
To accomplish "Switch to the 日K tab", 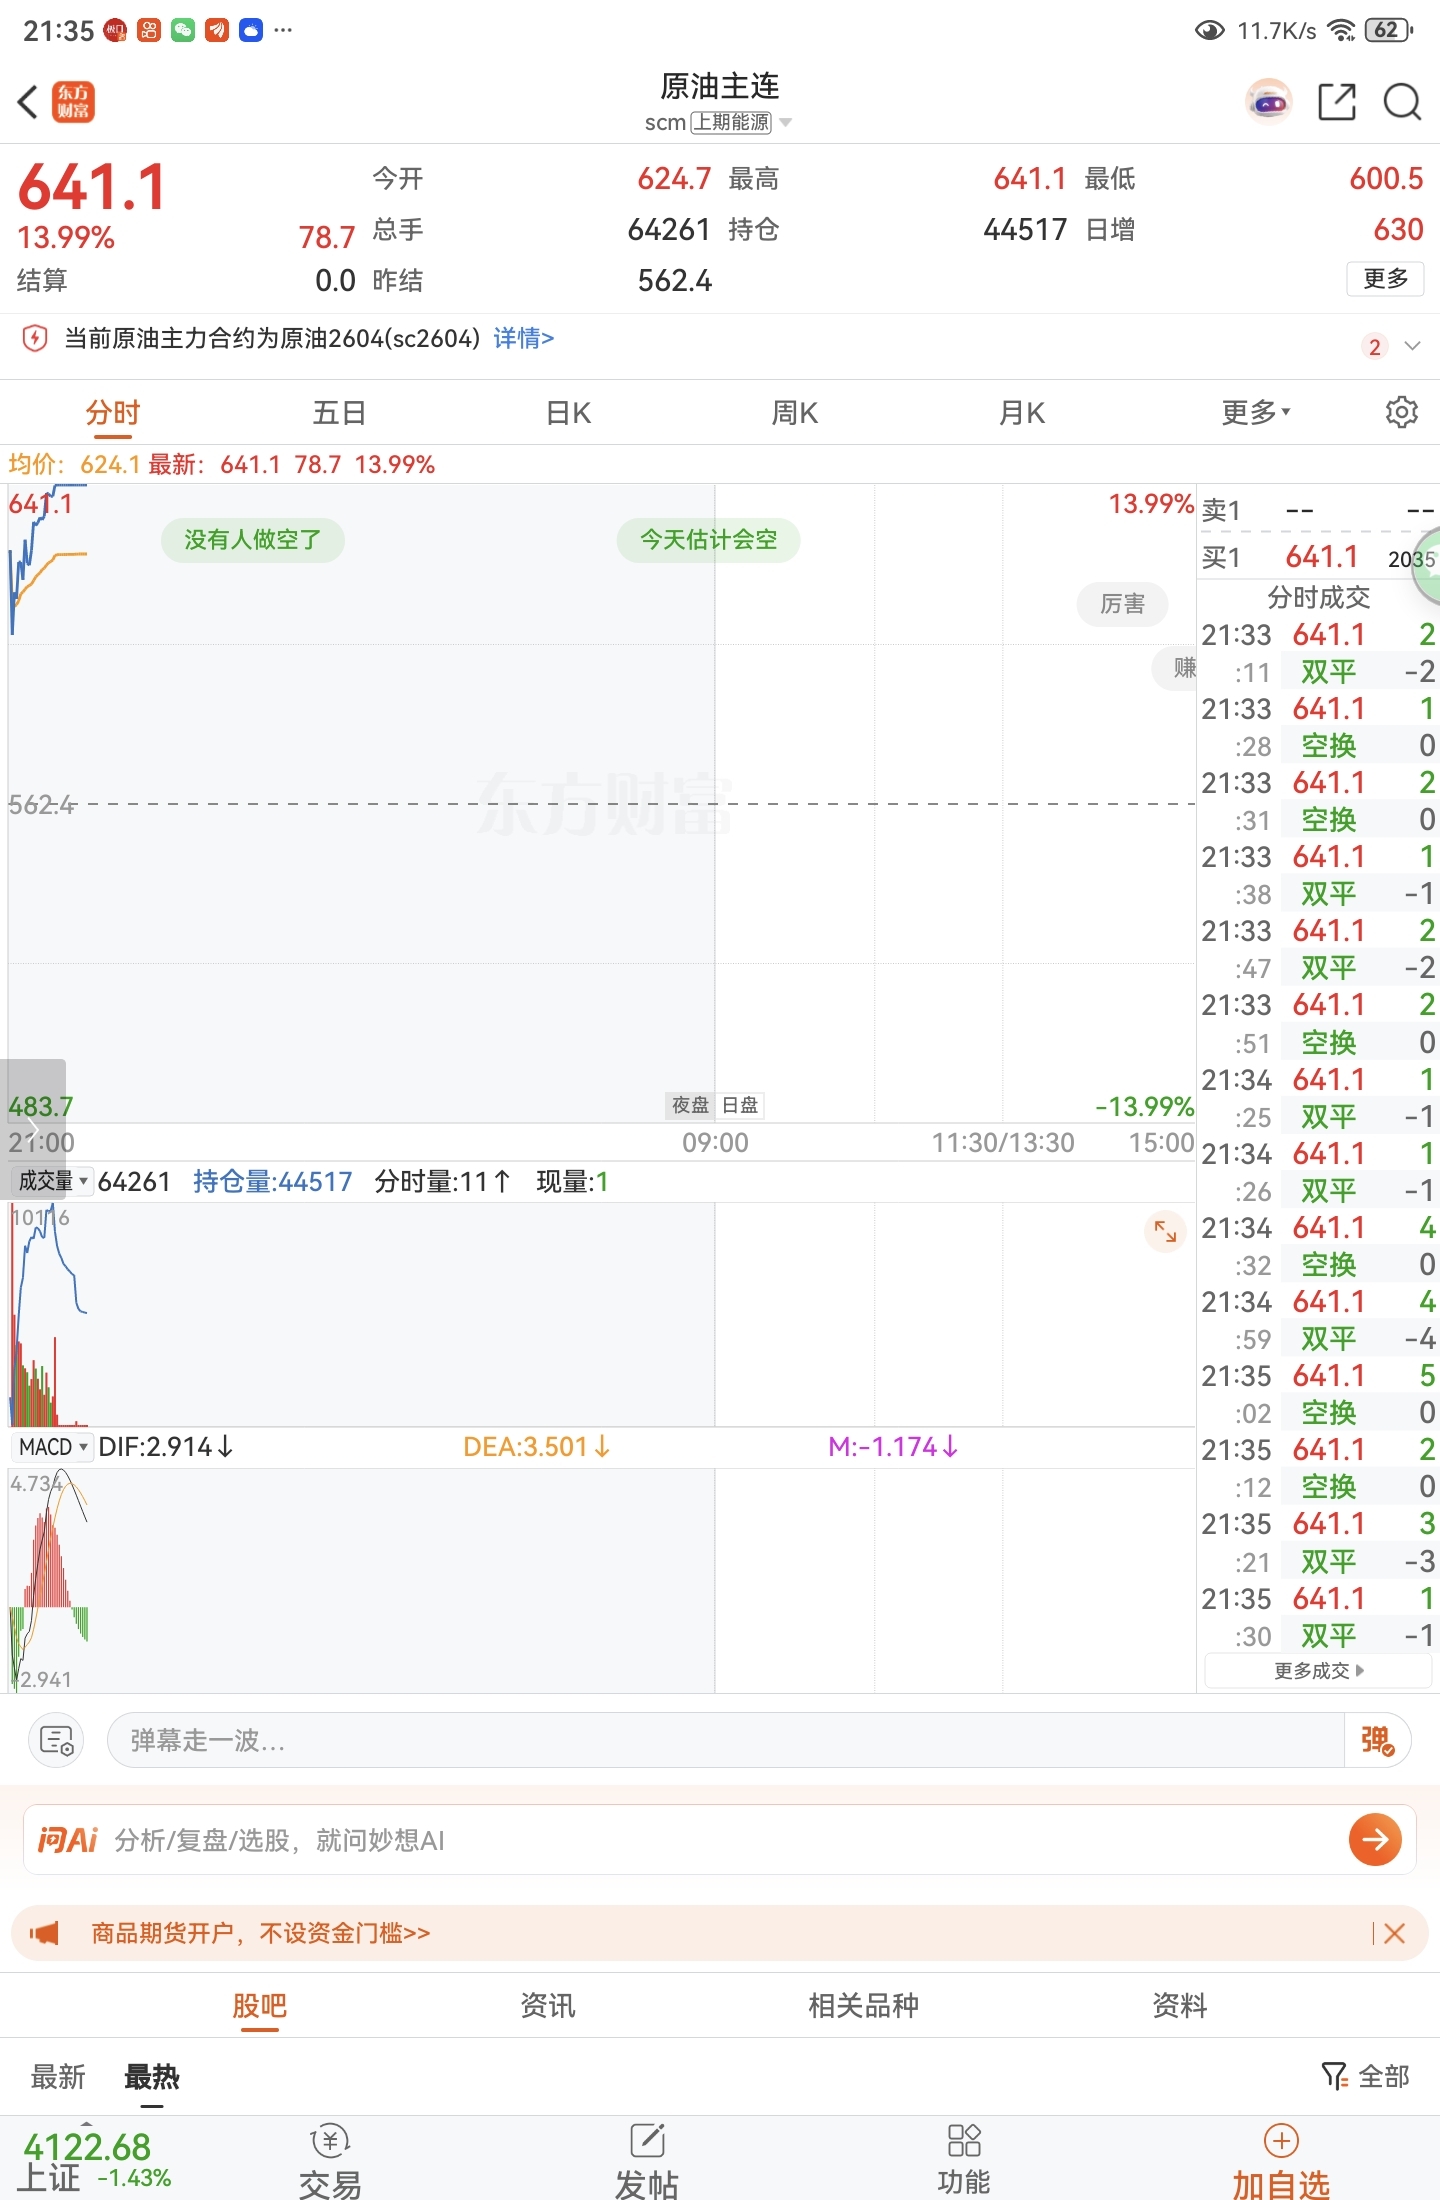I will point(568,412).
